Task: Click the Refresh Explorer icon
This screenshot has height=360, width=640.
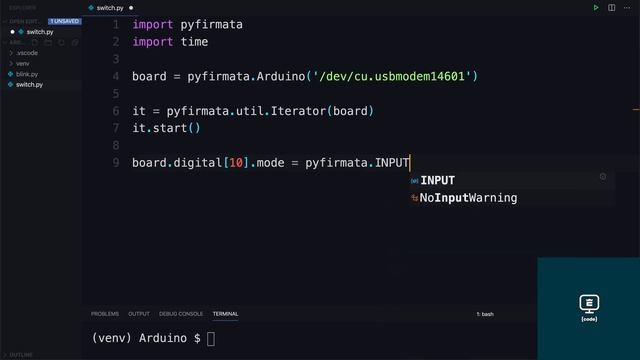Action: 62,42
